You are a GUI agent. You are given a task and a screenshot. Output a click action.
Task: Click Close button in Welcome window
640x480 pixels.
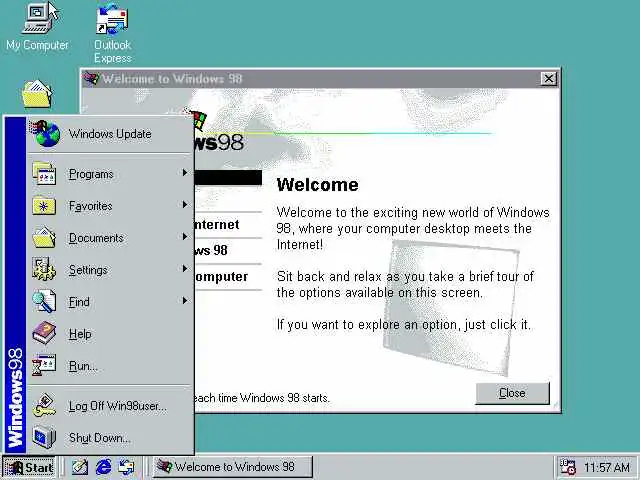(512, 393)
